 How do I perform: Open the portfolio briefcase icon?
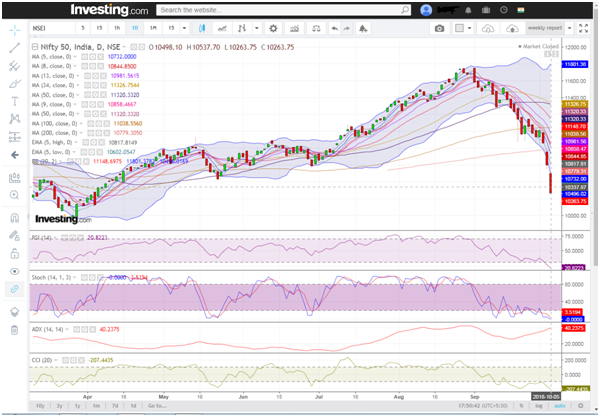tap(486, 10)
